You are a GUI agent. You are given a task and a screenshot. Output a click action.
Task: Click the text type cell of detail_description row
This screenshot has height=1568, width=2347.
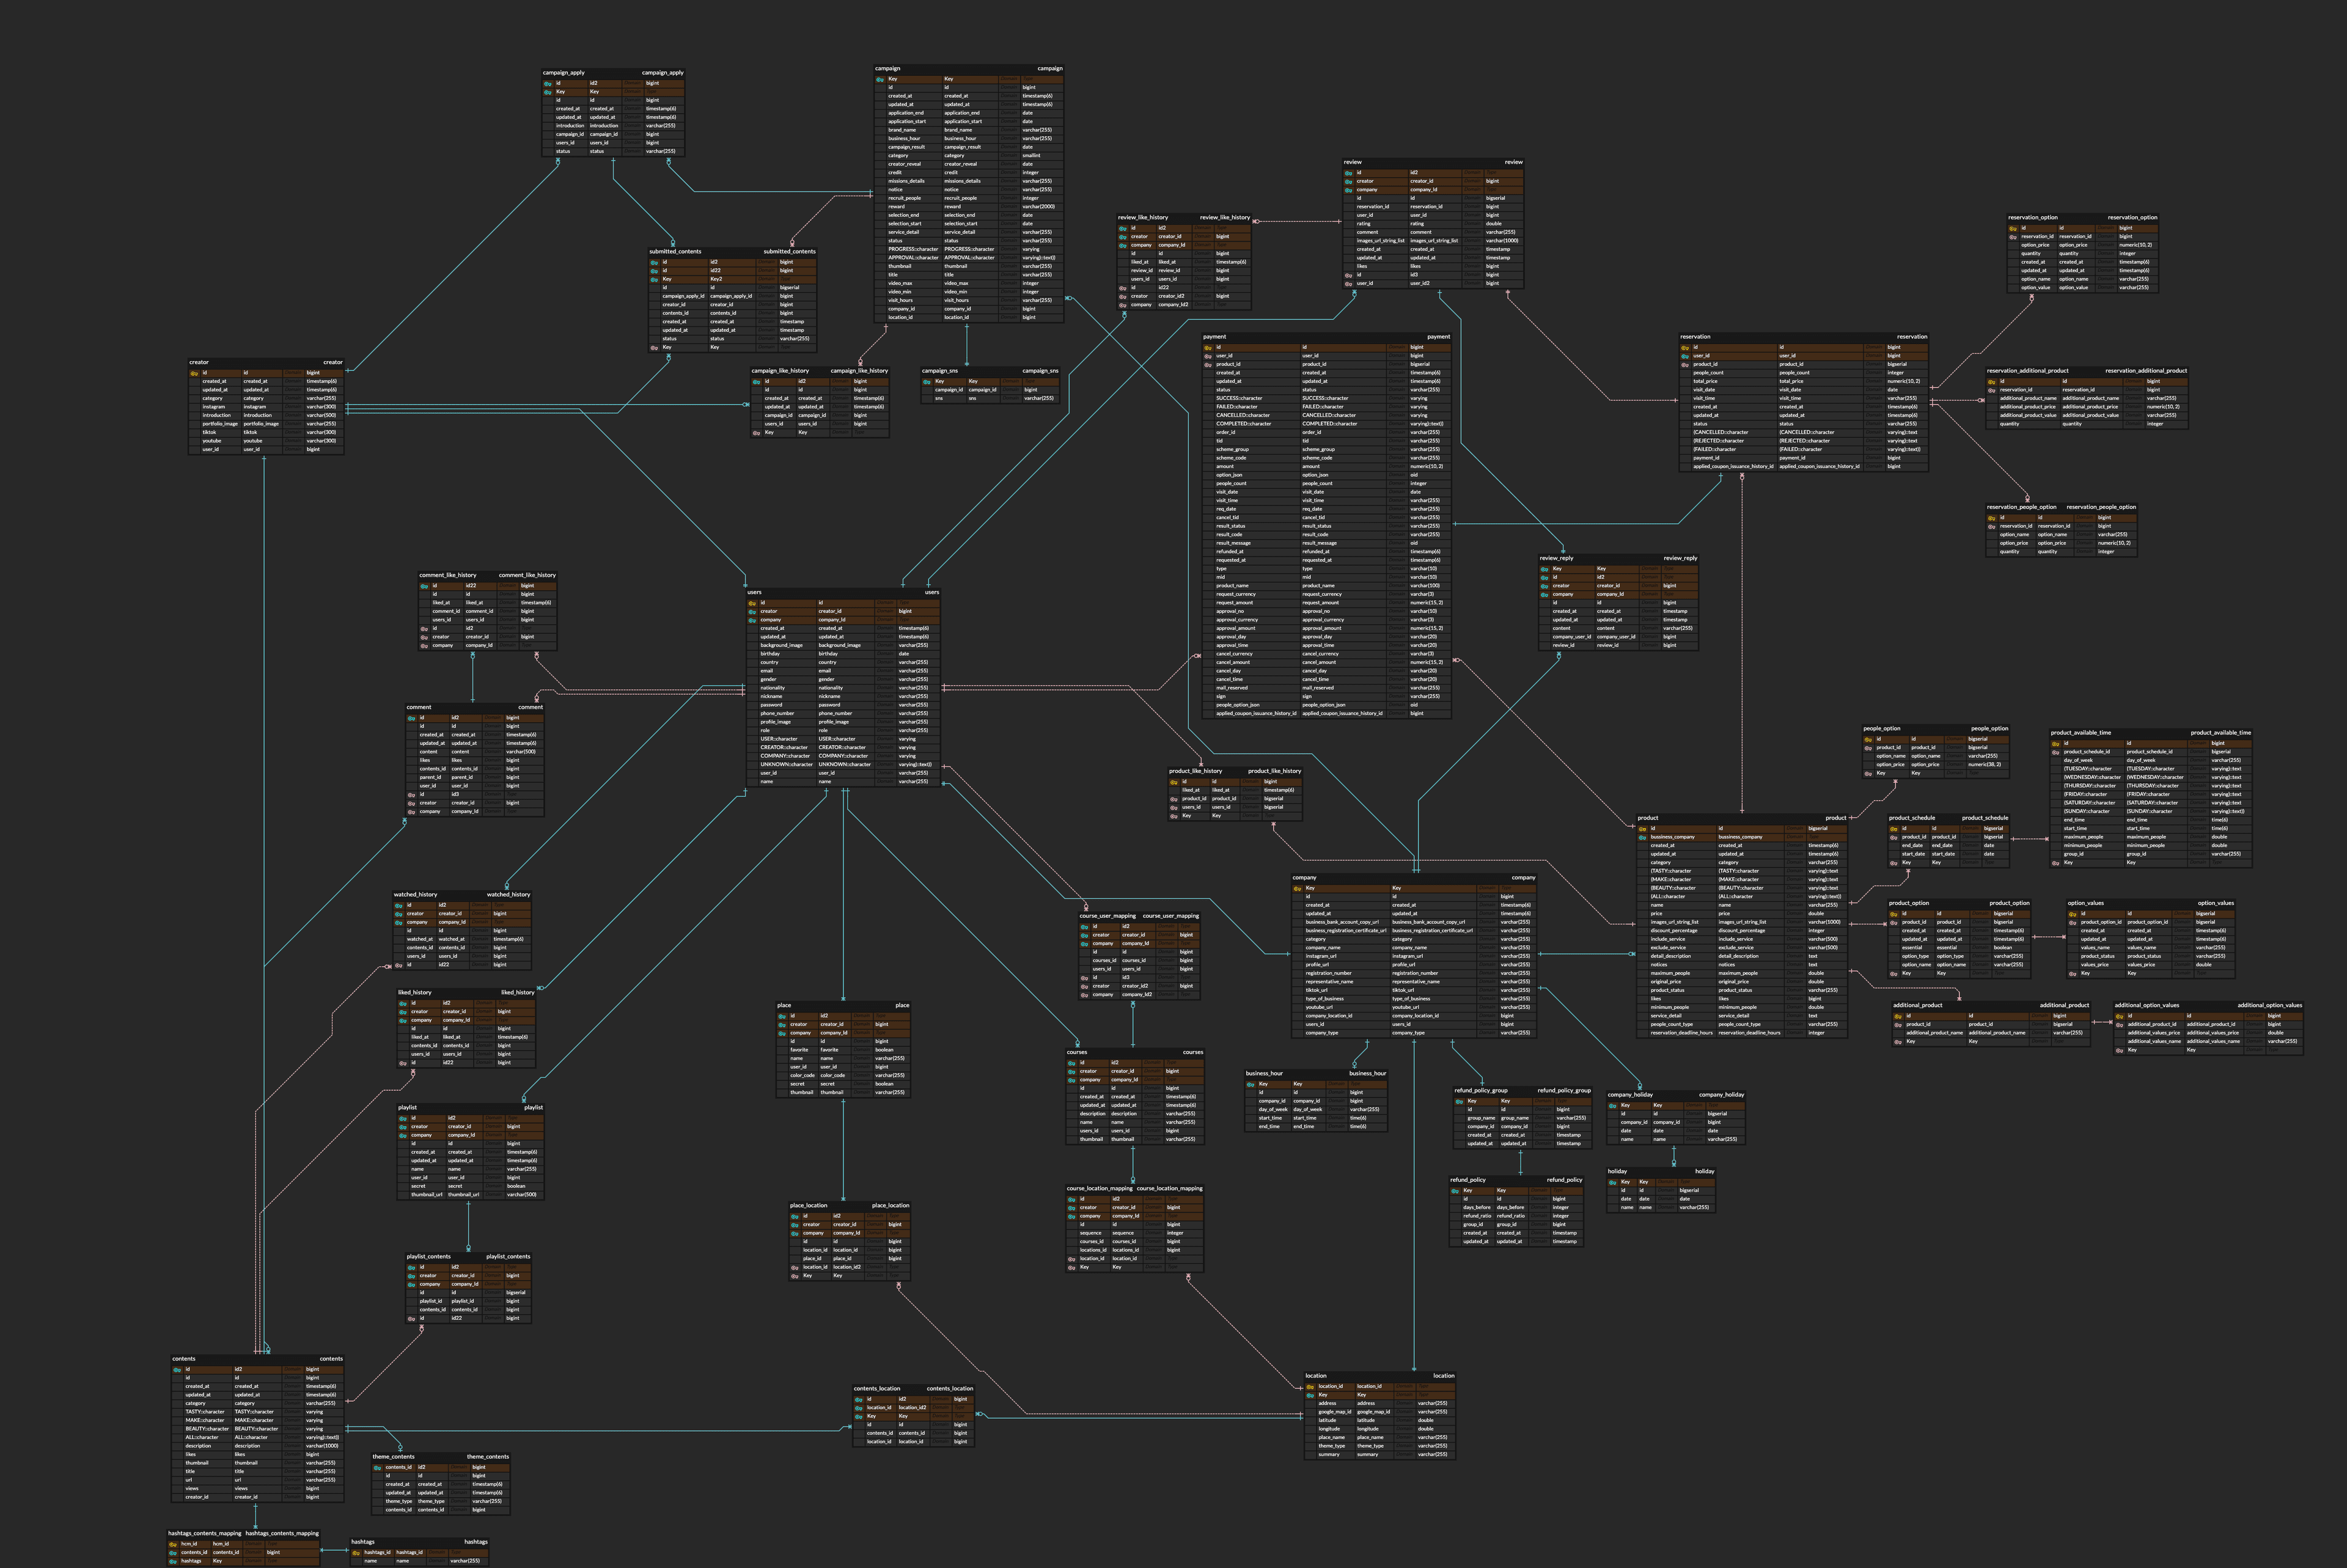point(1813,956)
